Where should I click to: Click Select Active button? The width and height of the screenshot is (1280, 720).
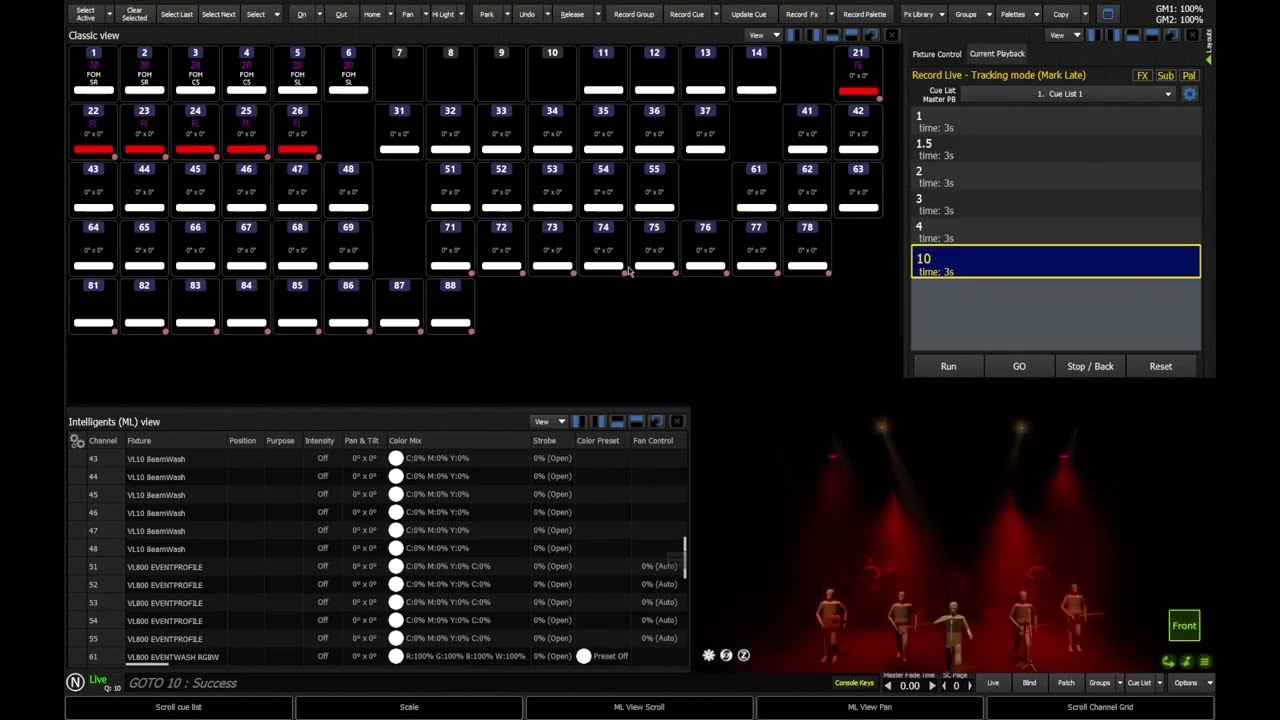[86, 14]
